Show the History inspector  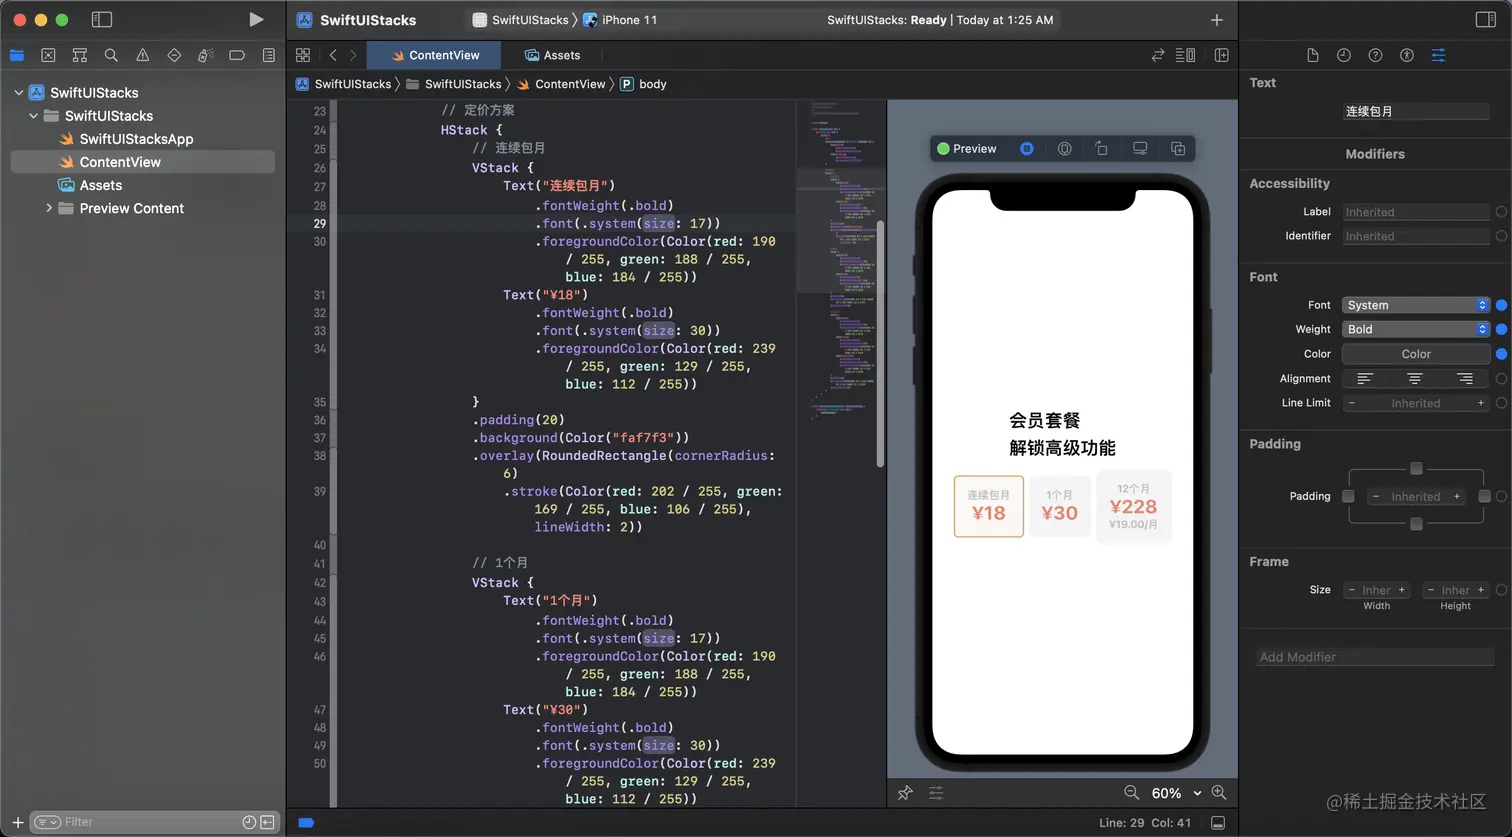1344,55
